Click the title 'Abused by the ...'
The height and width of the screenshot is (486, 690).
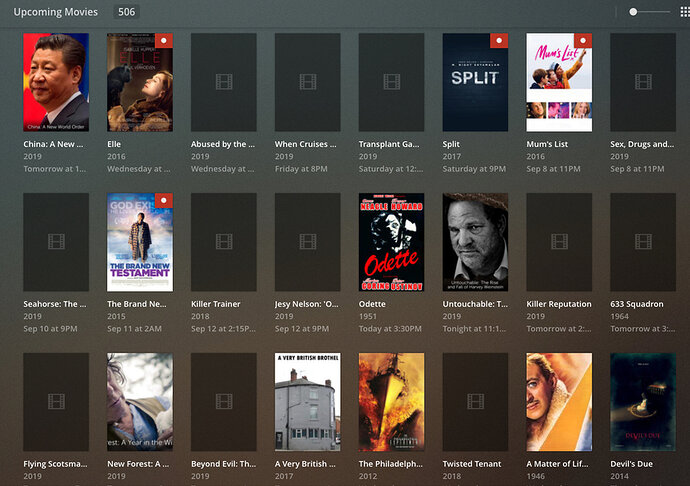(223, 144)
